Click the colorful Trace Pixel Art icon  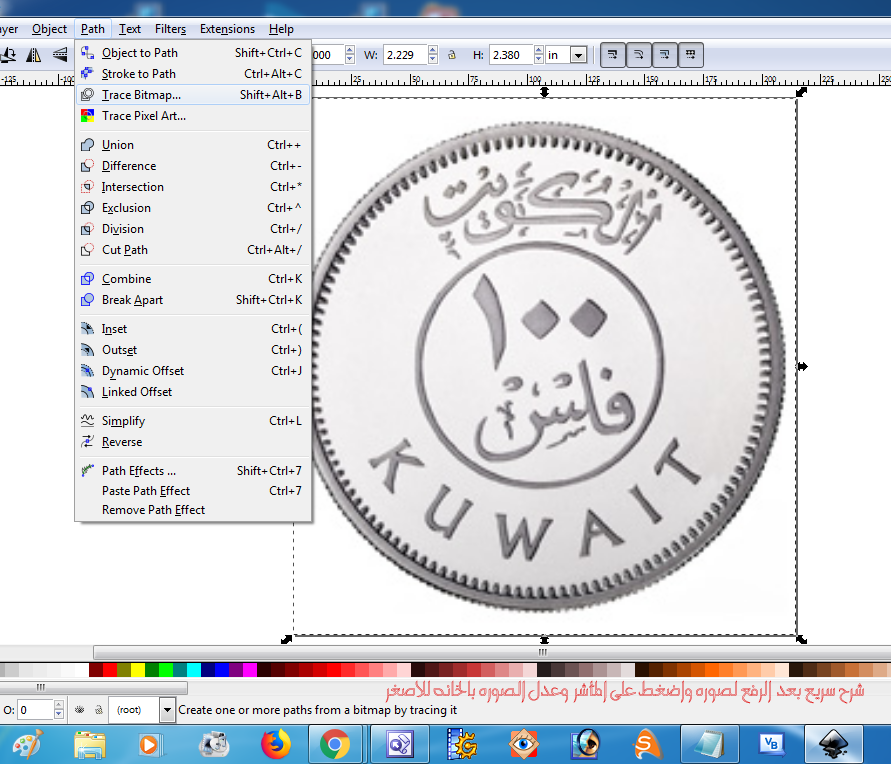88,116
